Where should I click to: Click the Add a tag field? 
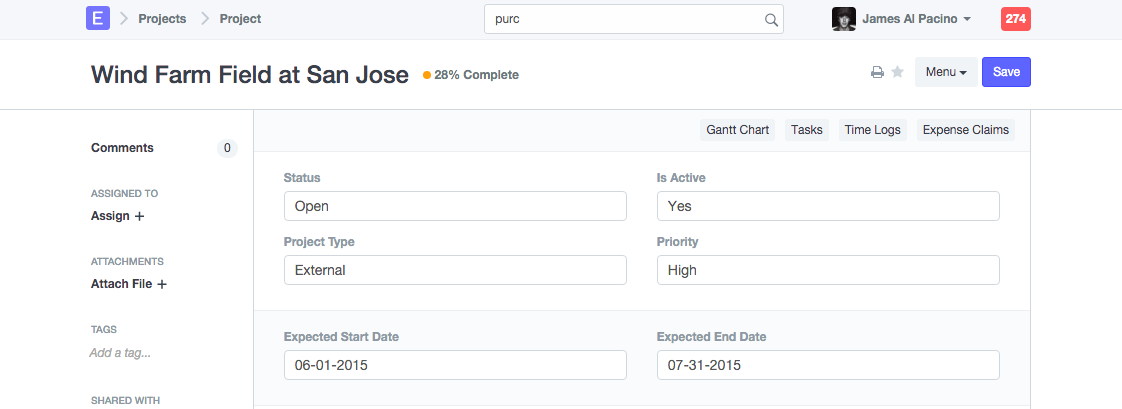click(x=120, y=353)
